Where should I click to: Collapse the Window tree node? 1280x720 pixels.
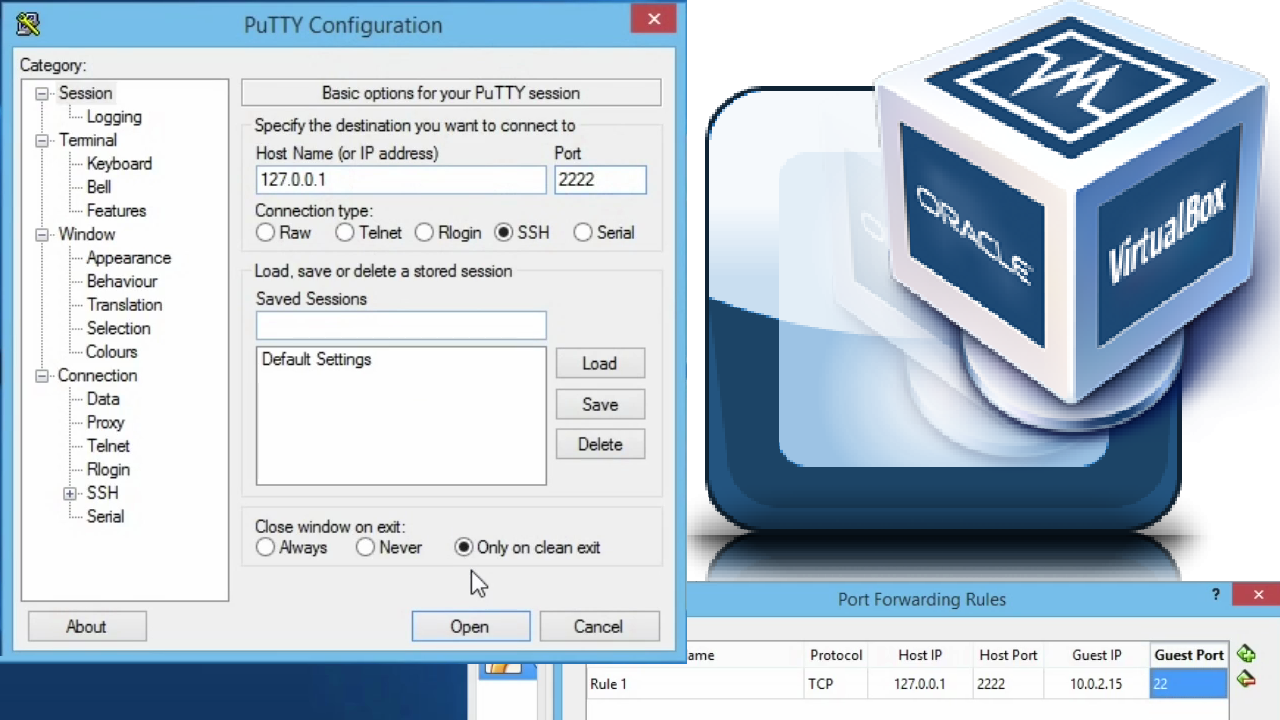point(42,234)
